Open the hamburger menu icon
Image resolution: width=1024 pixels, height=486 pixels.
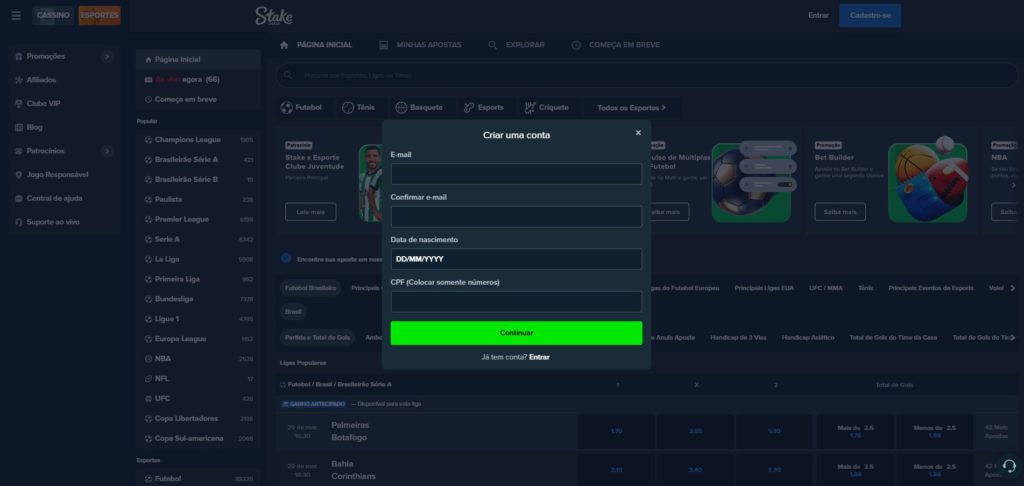pyautogui.click(x=16, y=16)
